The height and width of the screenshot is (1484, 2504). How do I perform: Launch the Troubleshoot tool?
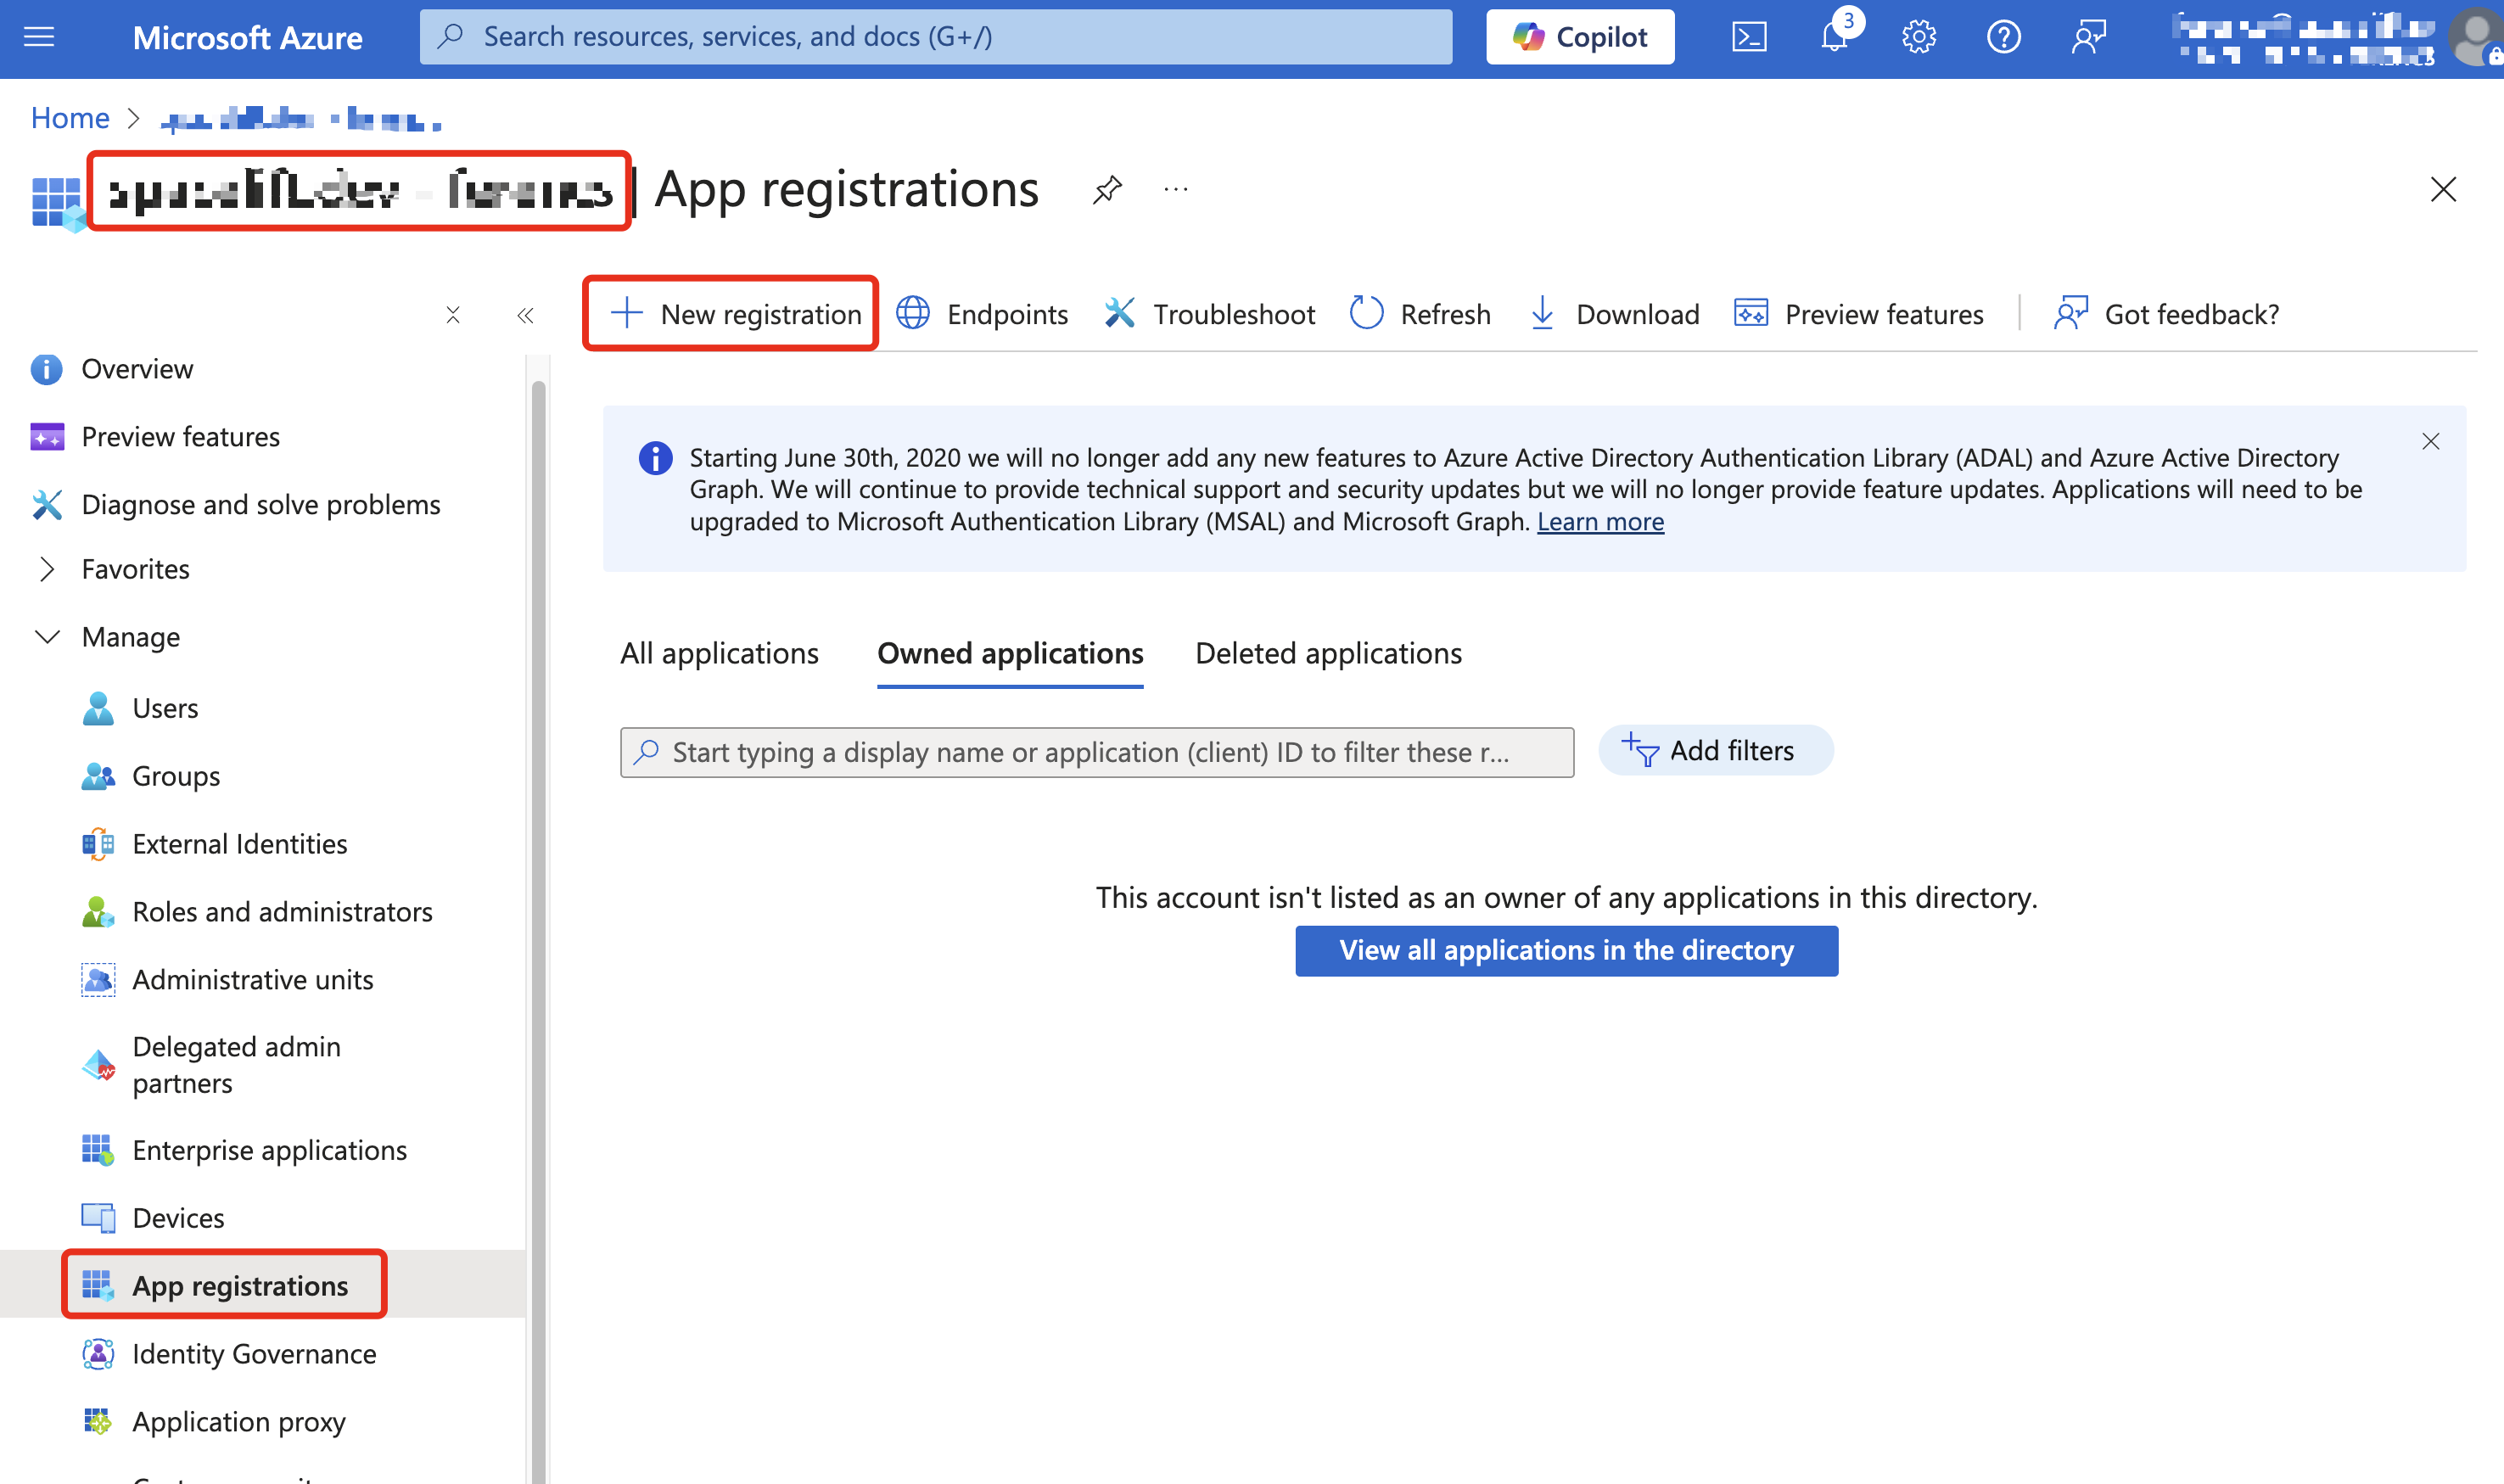pyautogui.click(x=1233, y=313)
